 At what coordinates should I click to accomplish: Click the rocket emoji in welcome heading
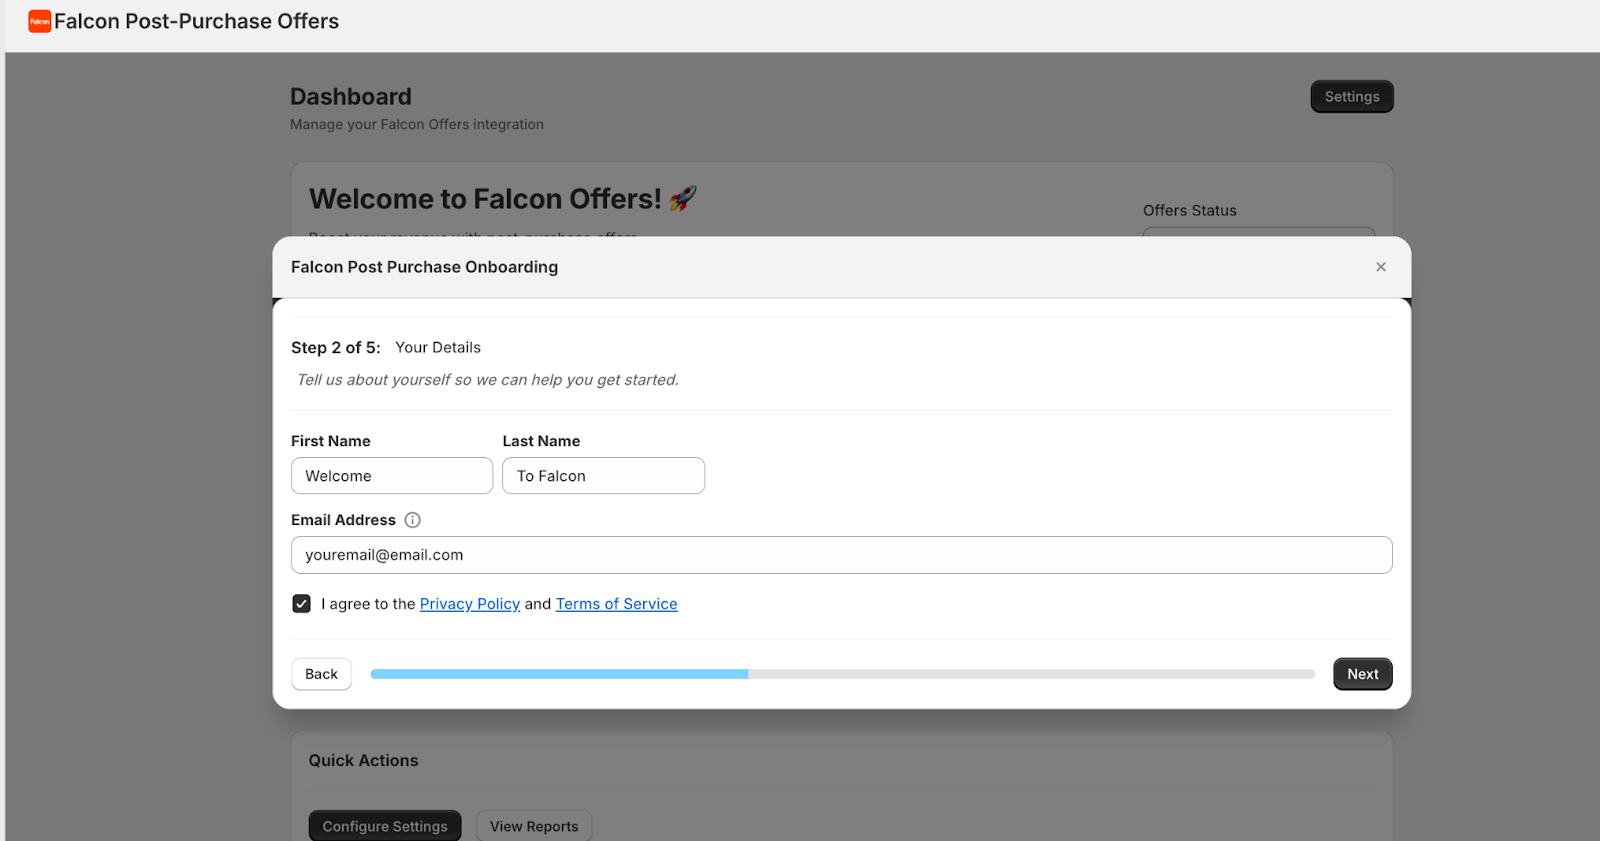tap(683, 199)
